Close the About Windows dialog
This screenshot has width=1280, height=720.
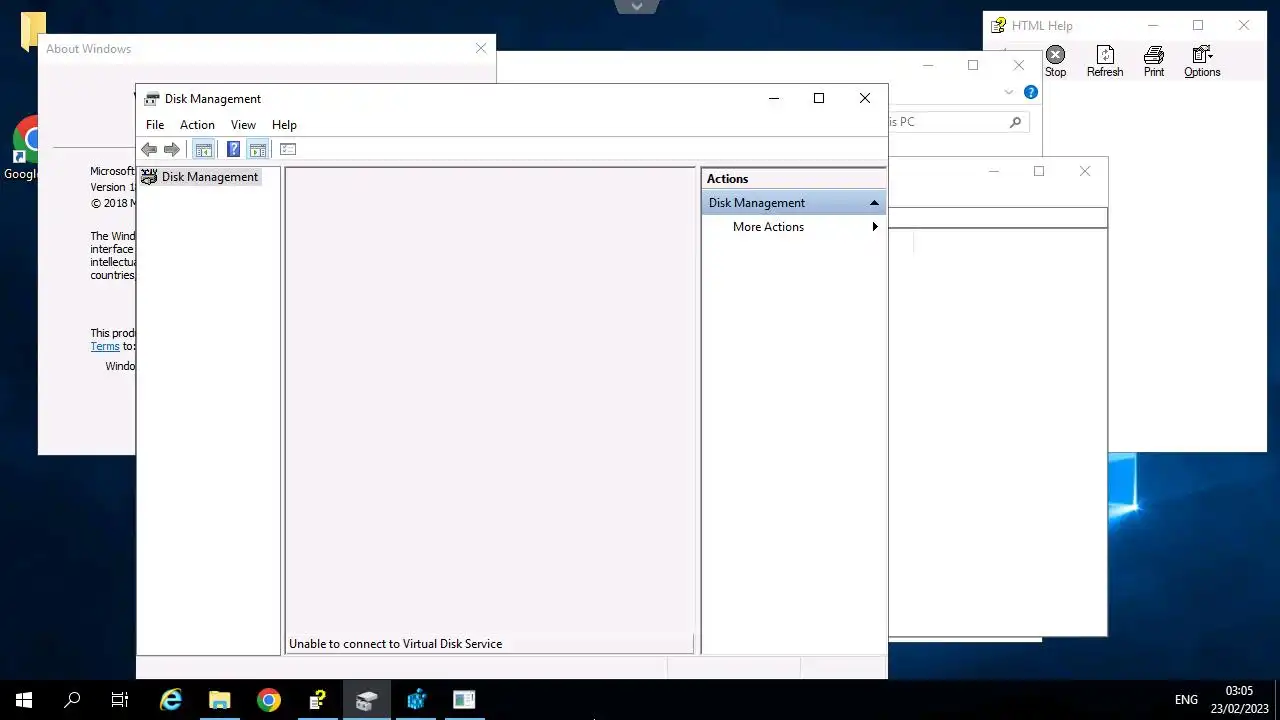coord(481,48)
